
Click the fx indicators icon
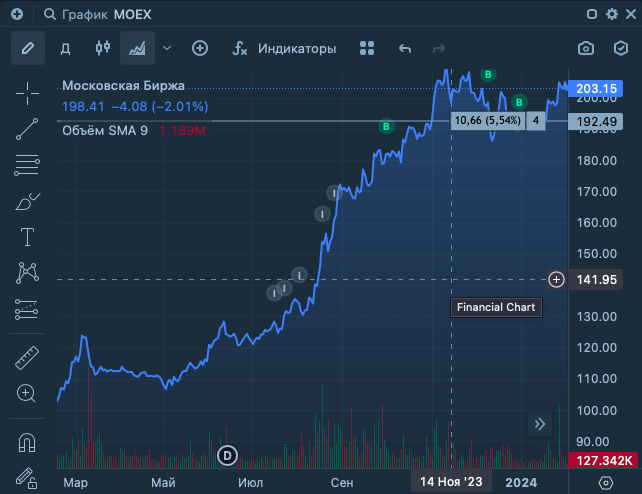pos(240,48)
